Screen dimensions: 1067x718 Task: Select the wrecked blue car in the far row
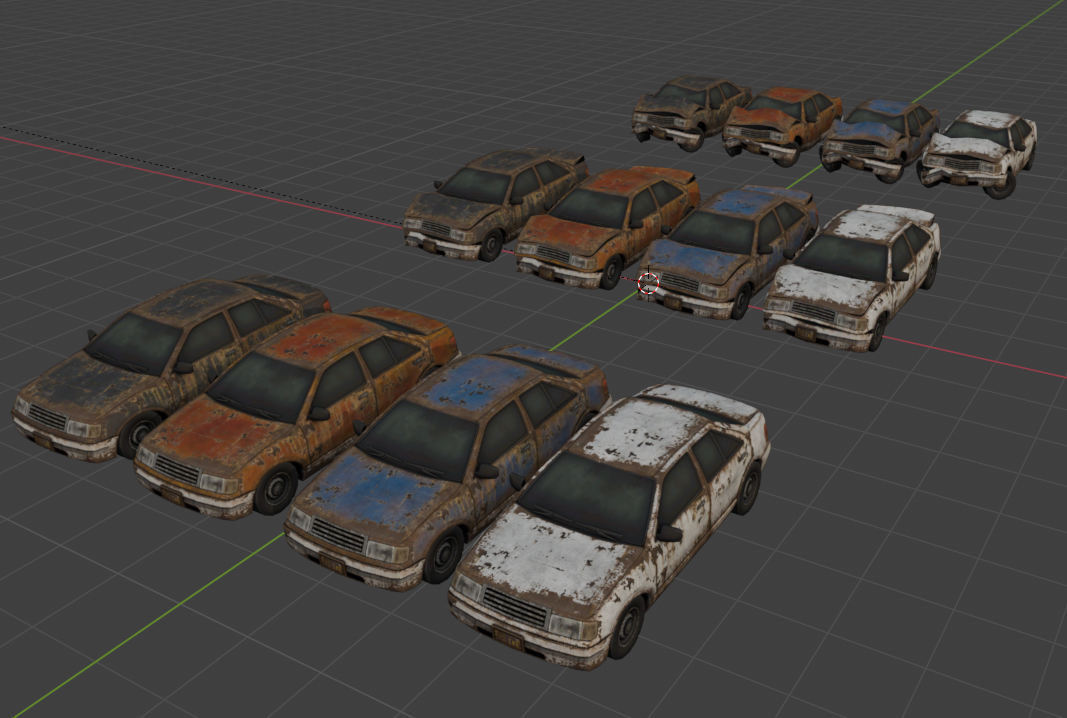point(878,140)
